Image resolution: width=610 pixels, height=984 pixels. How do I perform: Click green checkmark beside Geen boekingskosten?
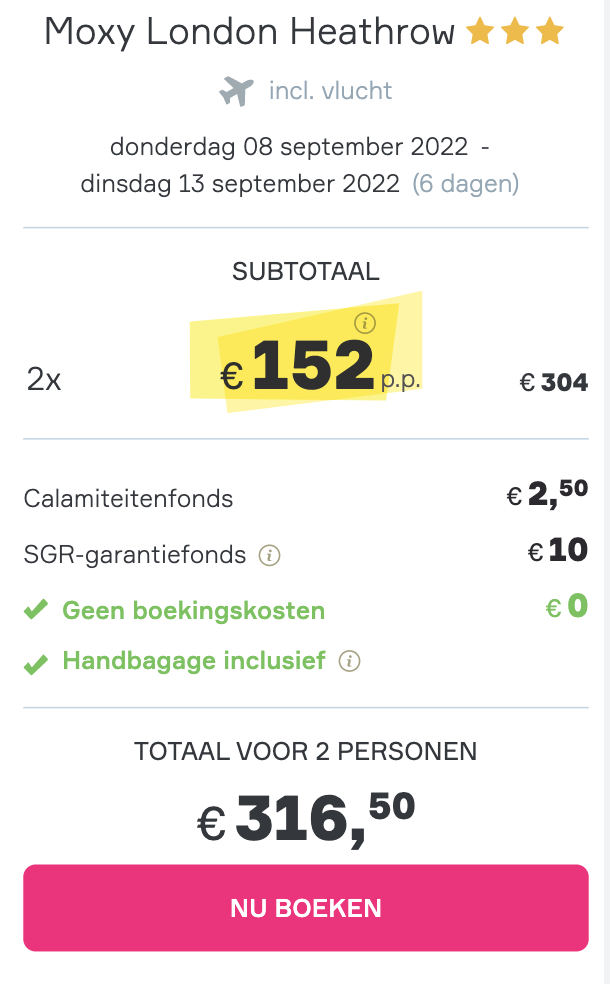coord(36,609)
